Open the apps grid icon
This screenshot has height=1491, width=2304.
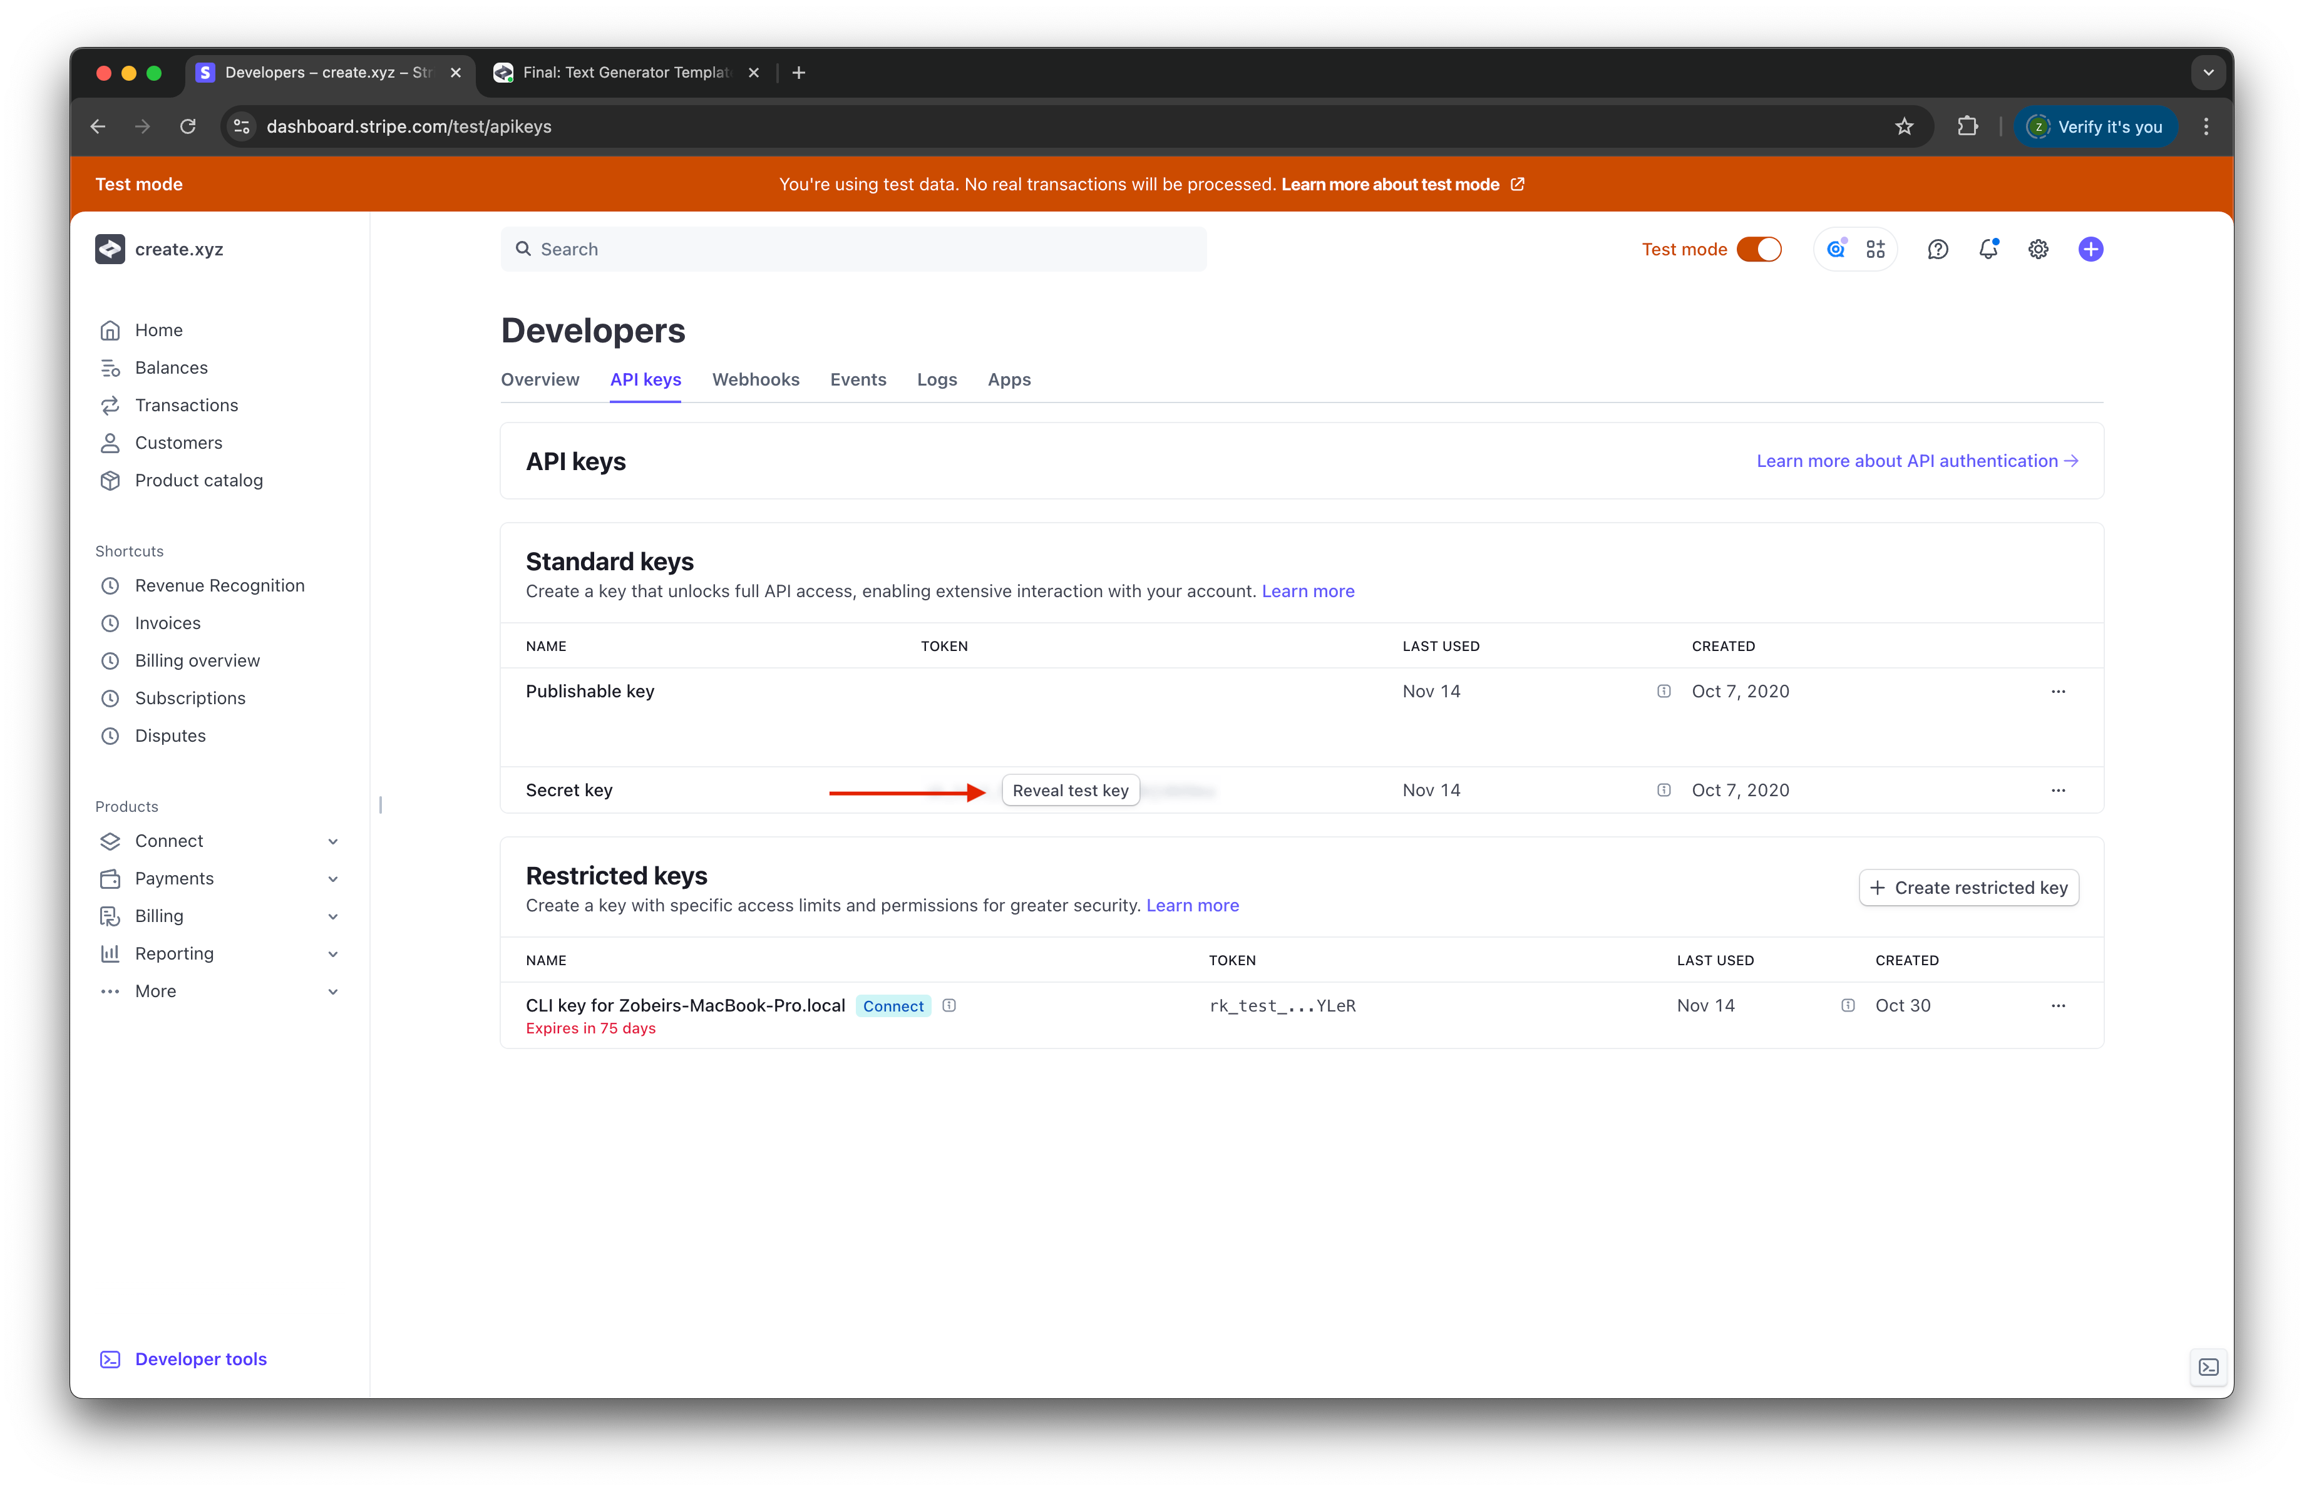(x=1875, y=250)
